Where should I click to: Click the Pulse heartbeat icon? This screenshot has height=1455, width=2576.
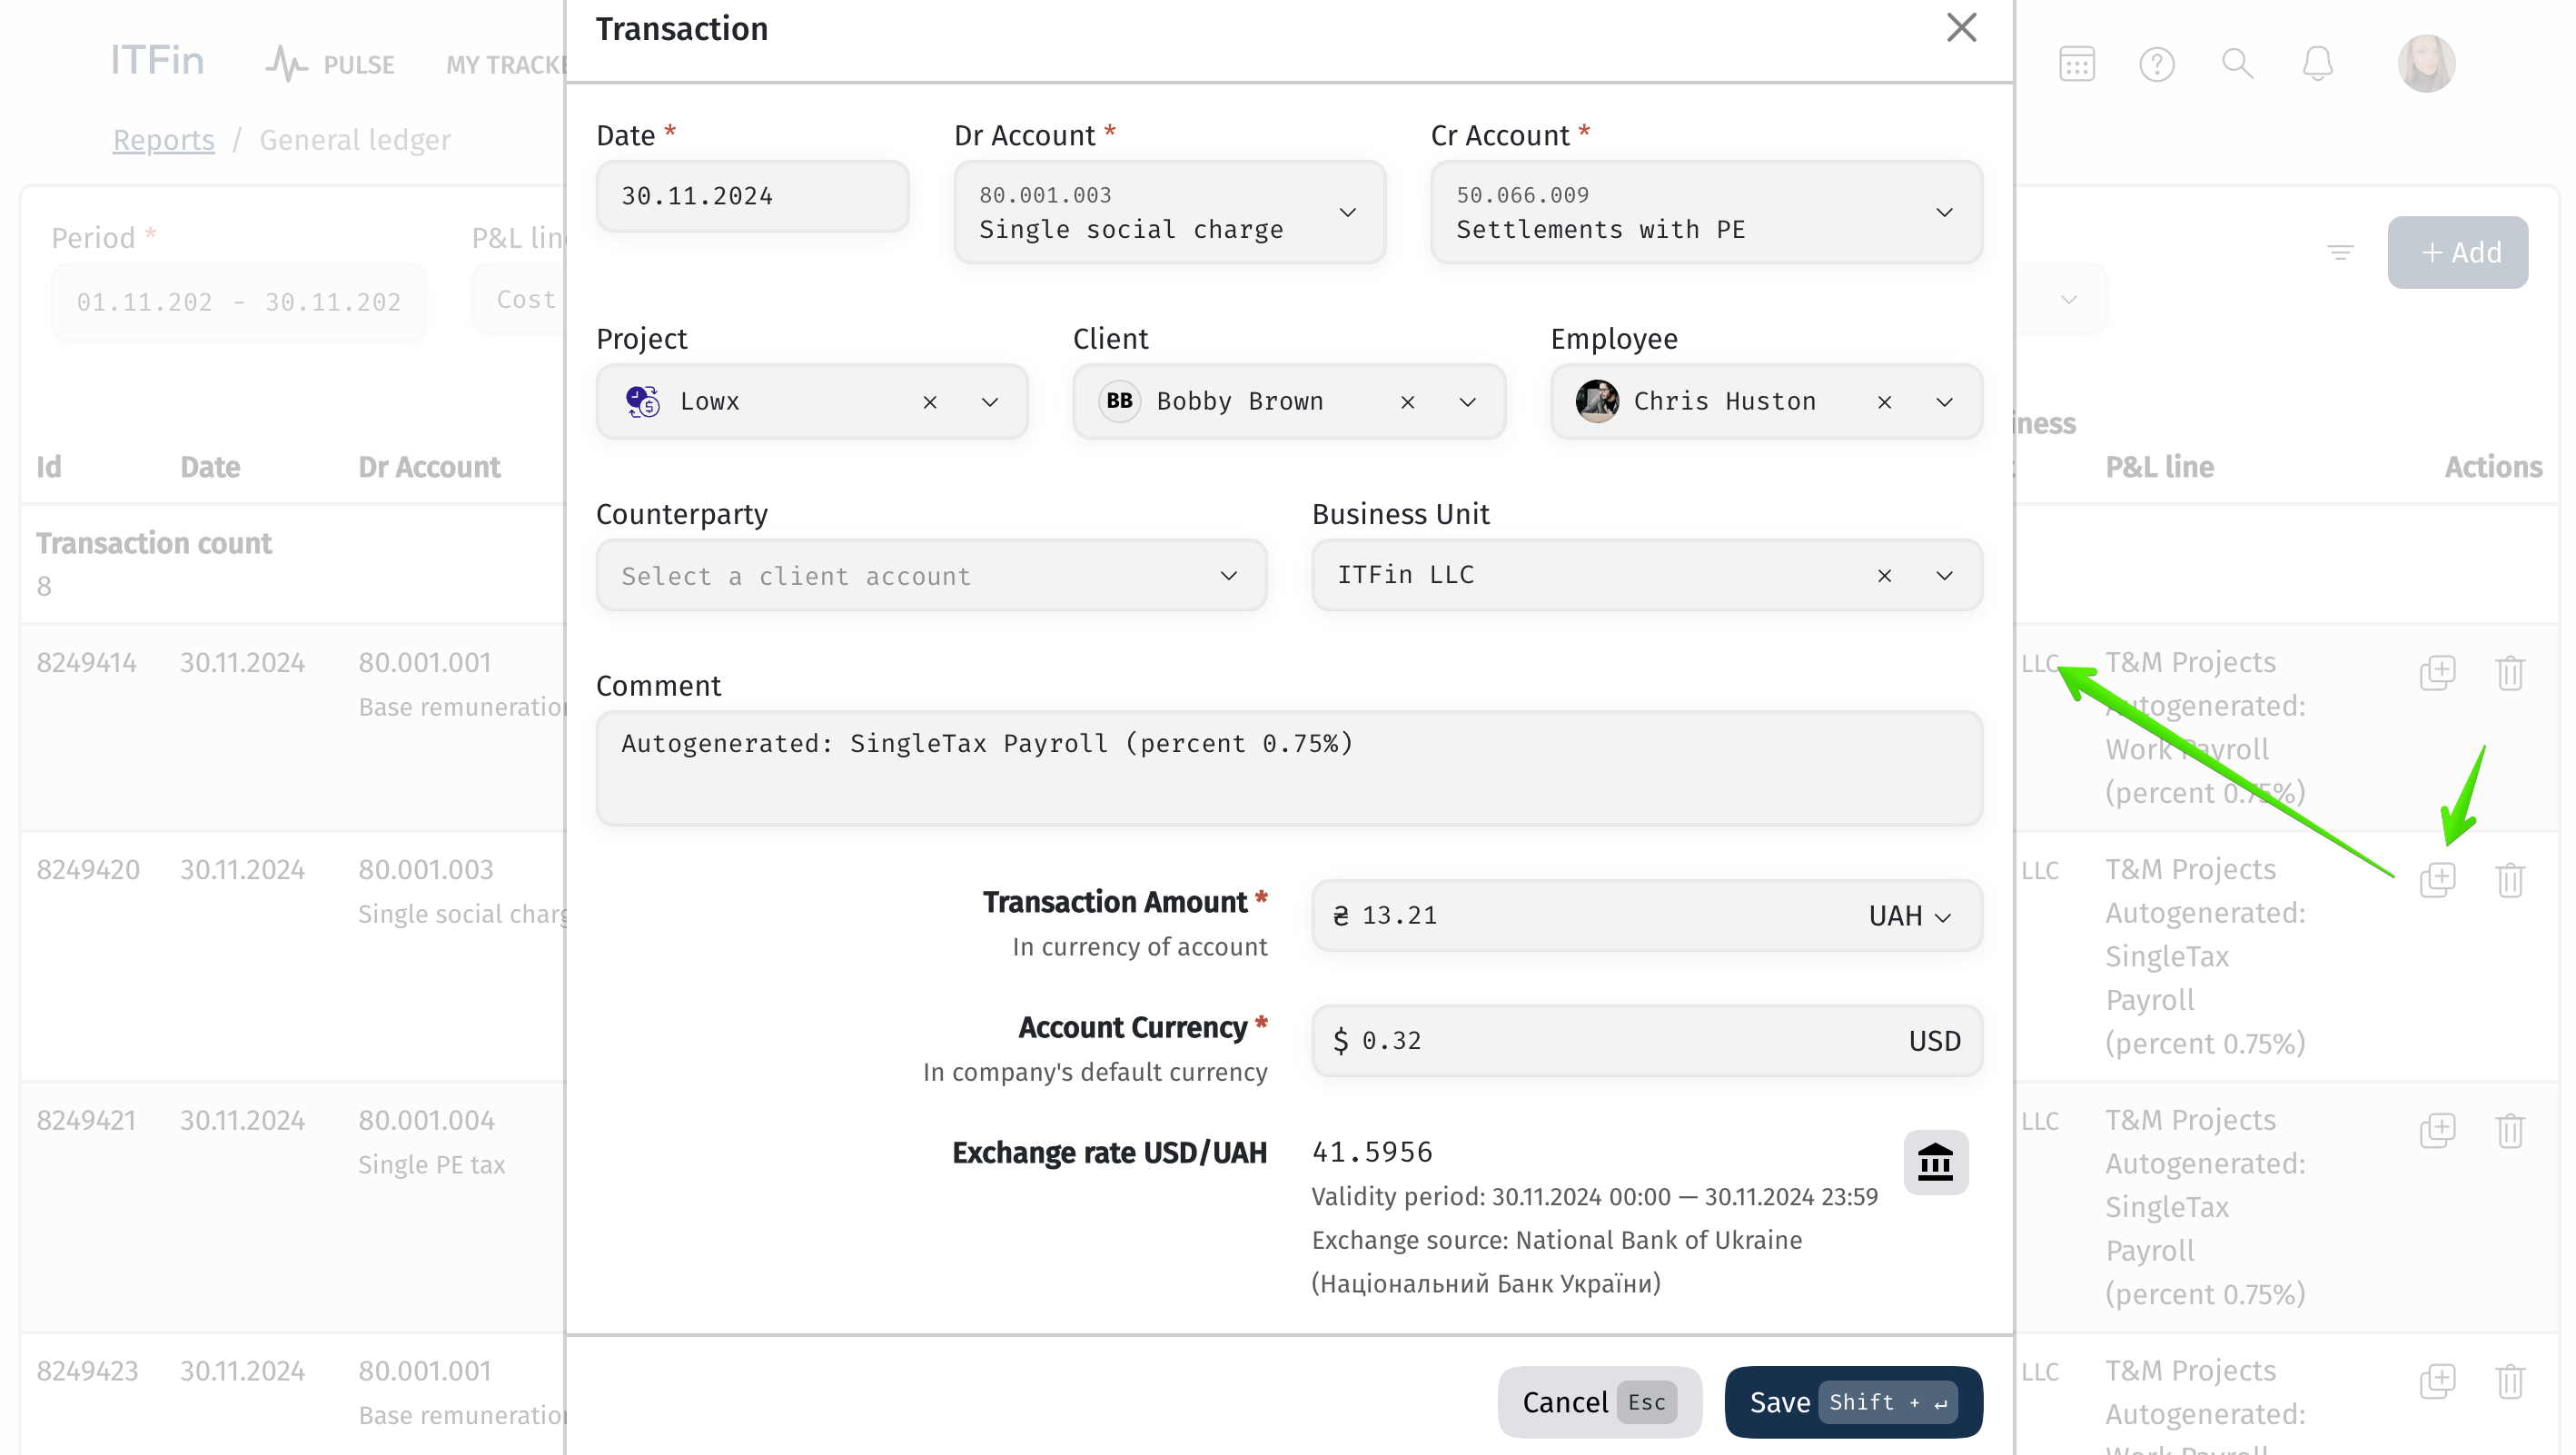pos(286,64)
